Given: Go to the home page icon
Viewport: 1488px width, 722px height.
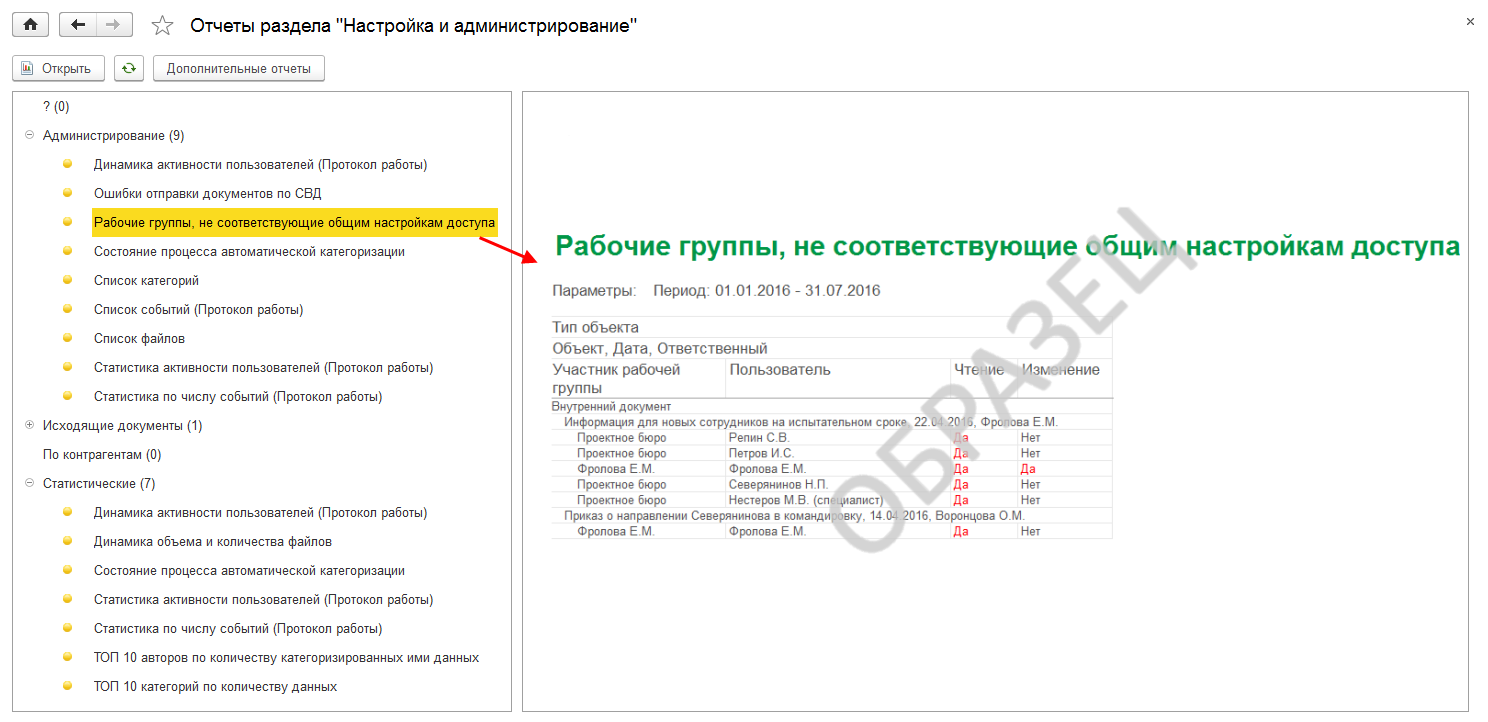Looking at the screenshot, I should pyautogui.click(x=30, y=25).
